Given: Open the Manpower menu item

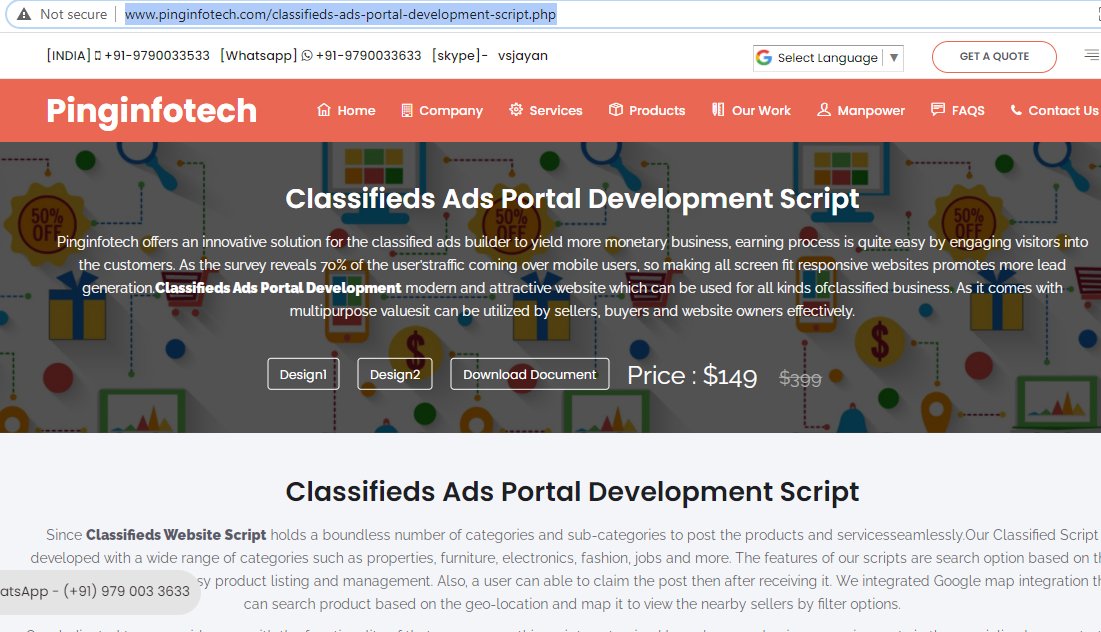Looking at the screenshot, I should click(861, 110).
